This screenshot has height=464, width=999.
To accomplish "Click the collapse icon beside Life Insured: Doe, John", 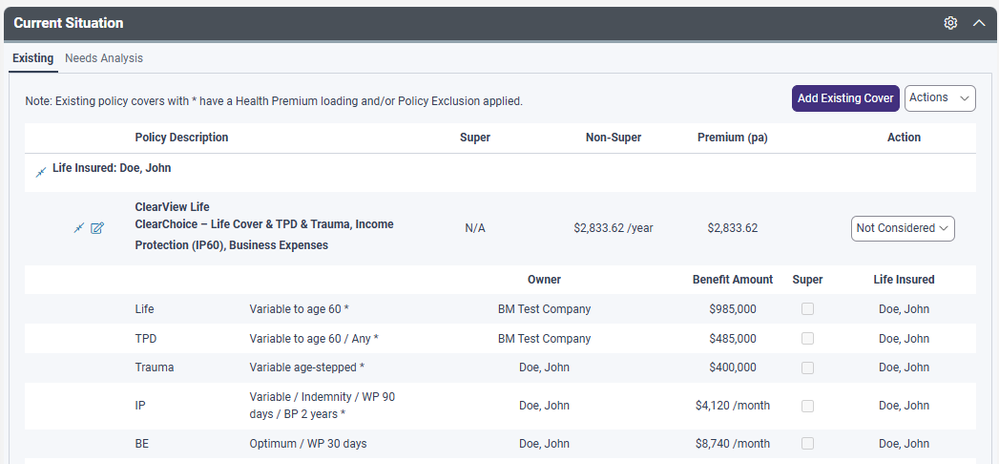I will tap(41, 171).
